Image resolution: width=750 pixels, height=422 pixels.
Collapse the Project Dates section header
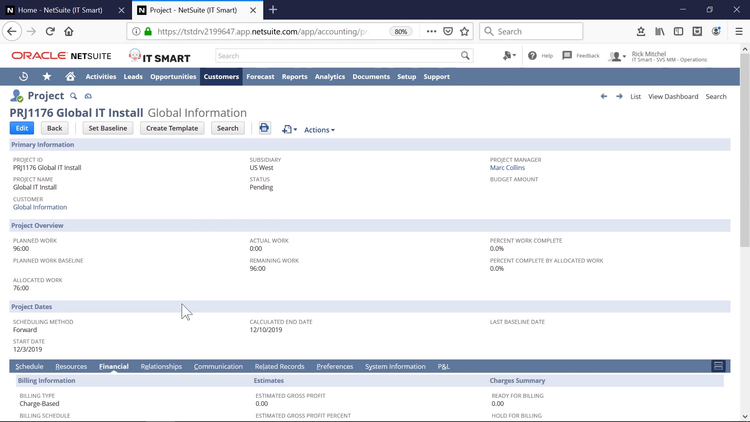(370, 307)
